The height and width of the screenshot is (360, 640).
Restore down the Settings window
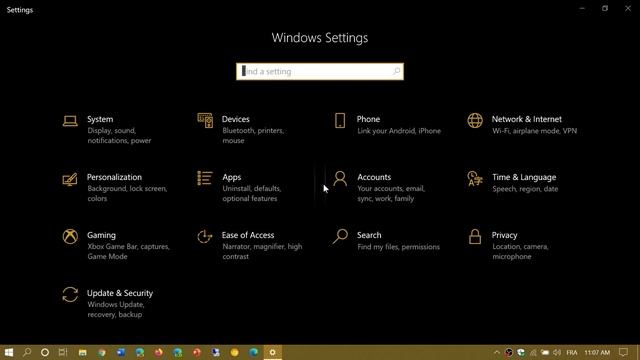(x=605, y=8)
